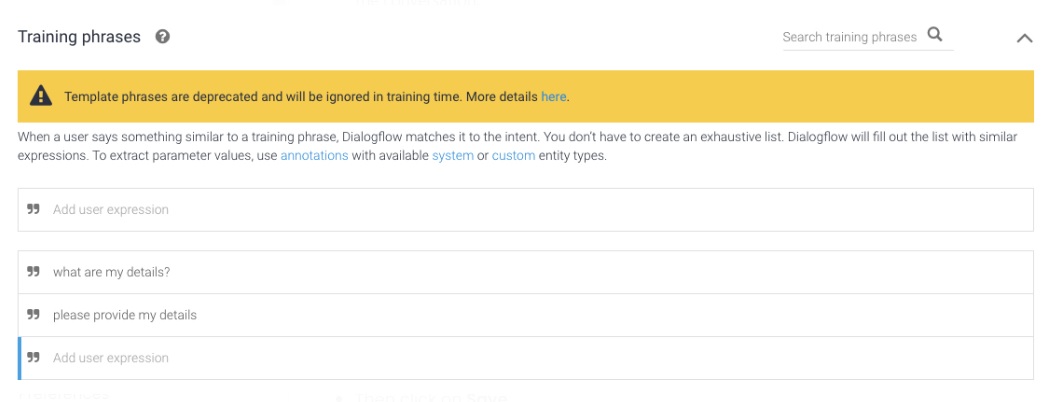Click the search magnifier icon
Image resolution: width=1053 pixels, height=402 pixels.
[935, 35]
